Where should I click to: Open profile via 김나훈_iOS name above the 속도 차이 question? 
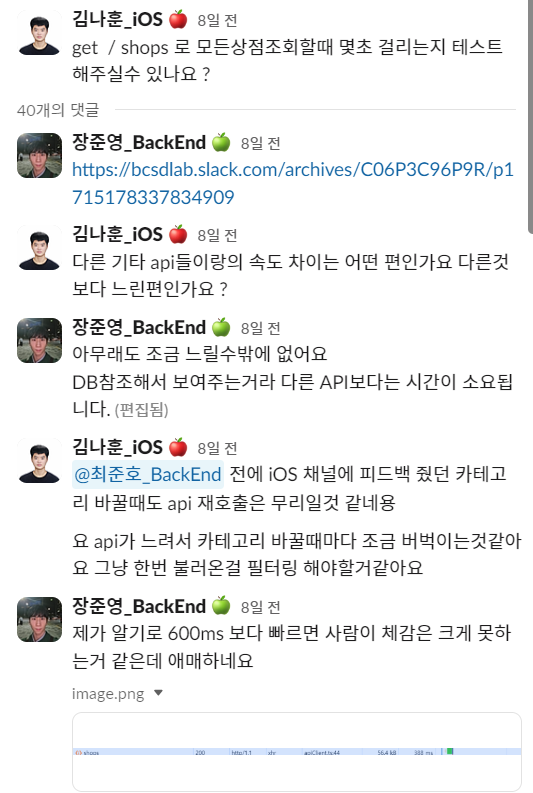click(117, 234)
